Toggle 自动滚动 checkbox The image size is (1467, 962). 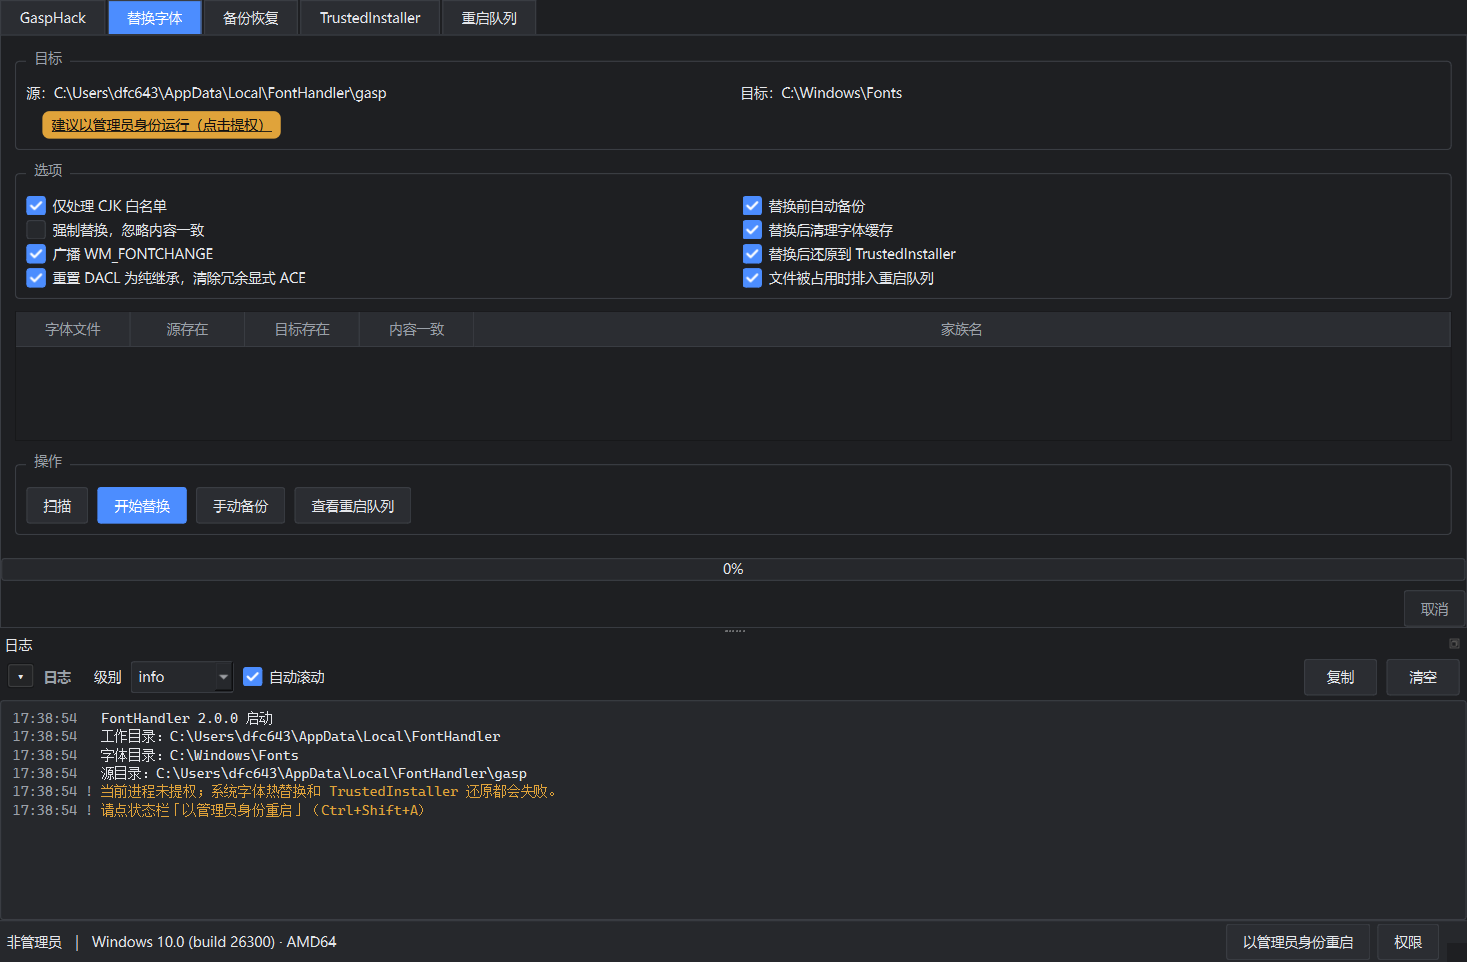tap(253, 677)
